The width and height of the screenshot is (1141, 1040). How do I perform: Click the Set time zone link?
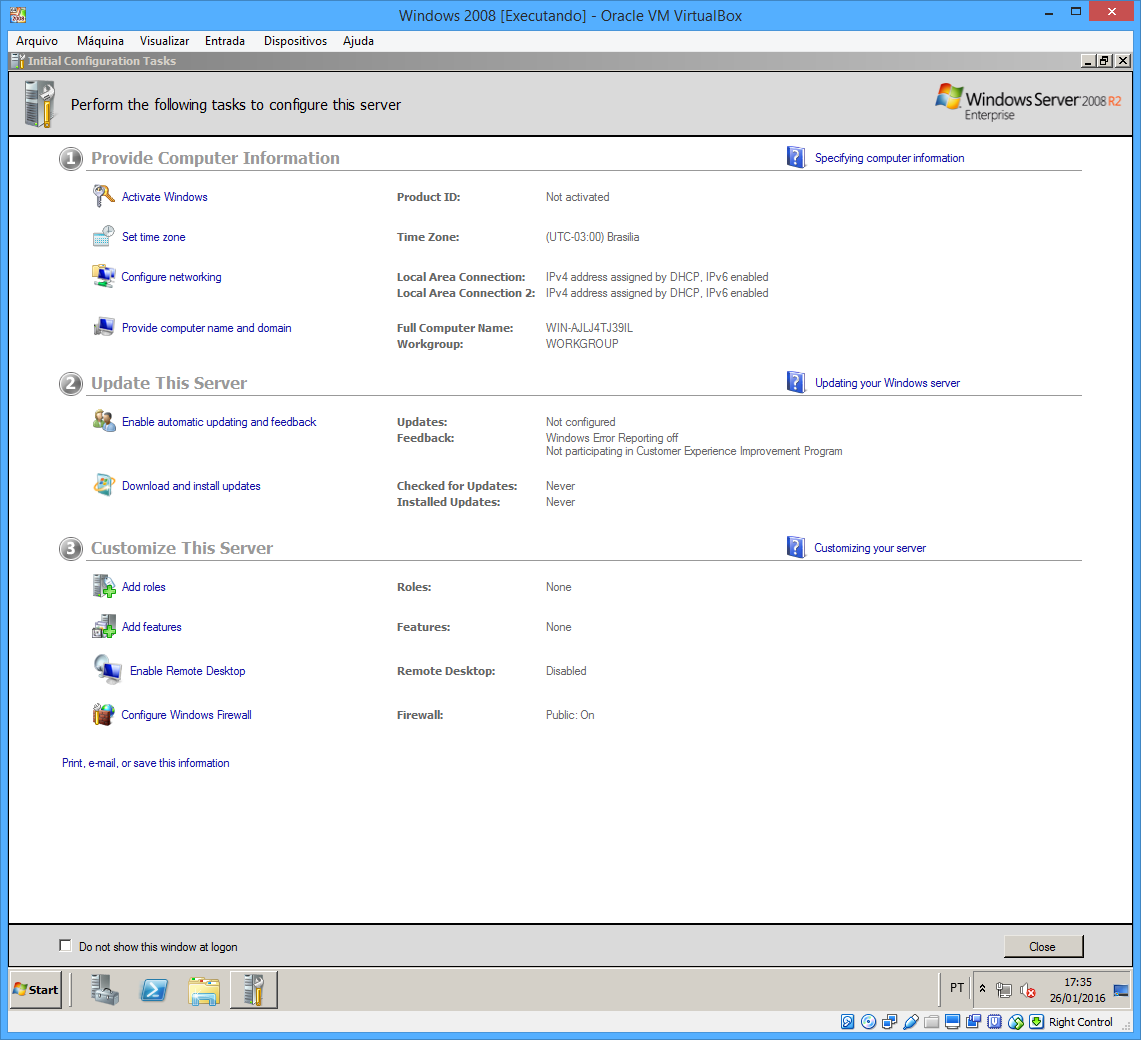point(154,237)
